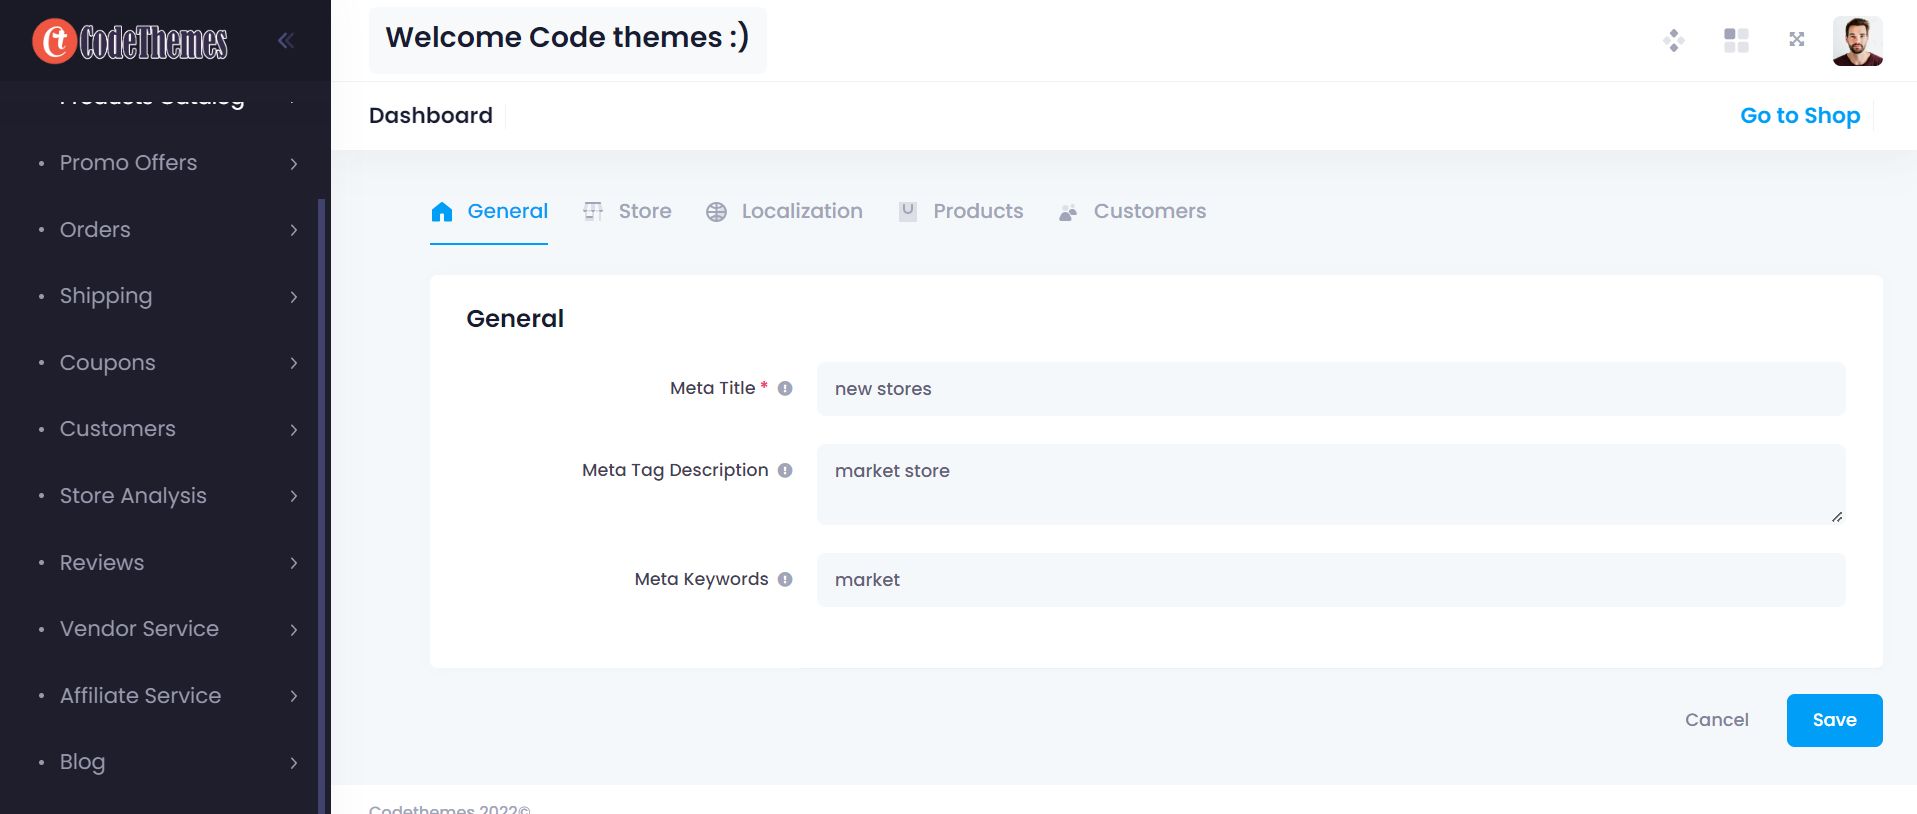Open the user profile avatar
This screenshot has height=814, width=1917.
[x=1857, y=41]
